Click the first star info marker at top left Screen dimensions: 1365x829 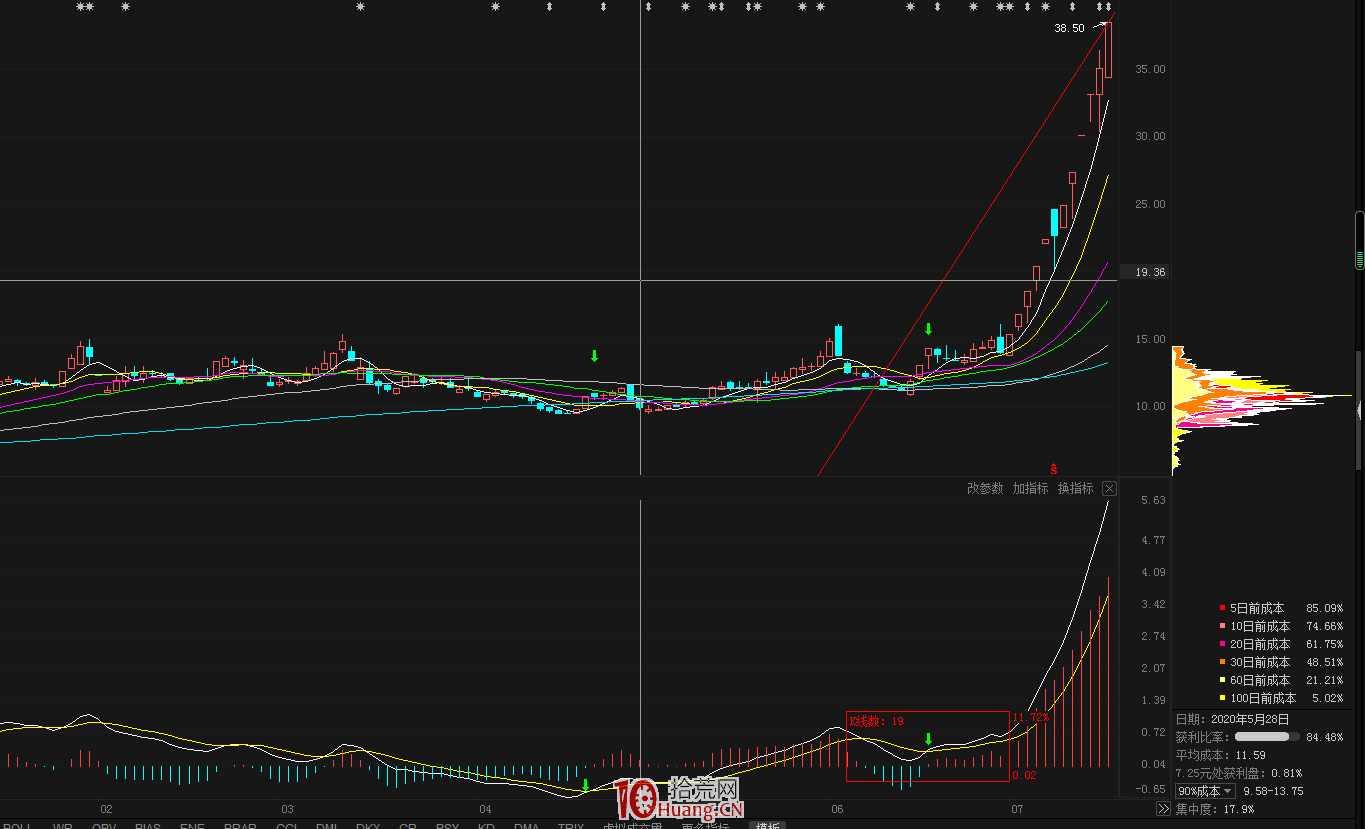[82, 8]
